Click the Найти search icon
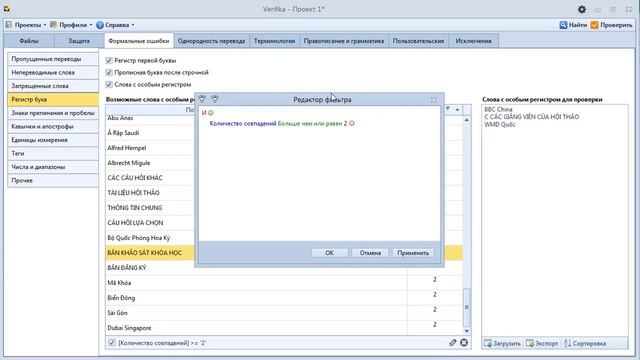 pyautogui.click(x=563, y=25)
